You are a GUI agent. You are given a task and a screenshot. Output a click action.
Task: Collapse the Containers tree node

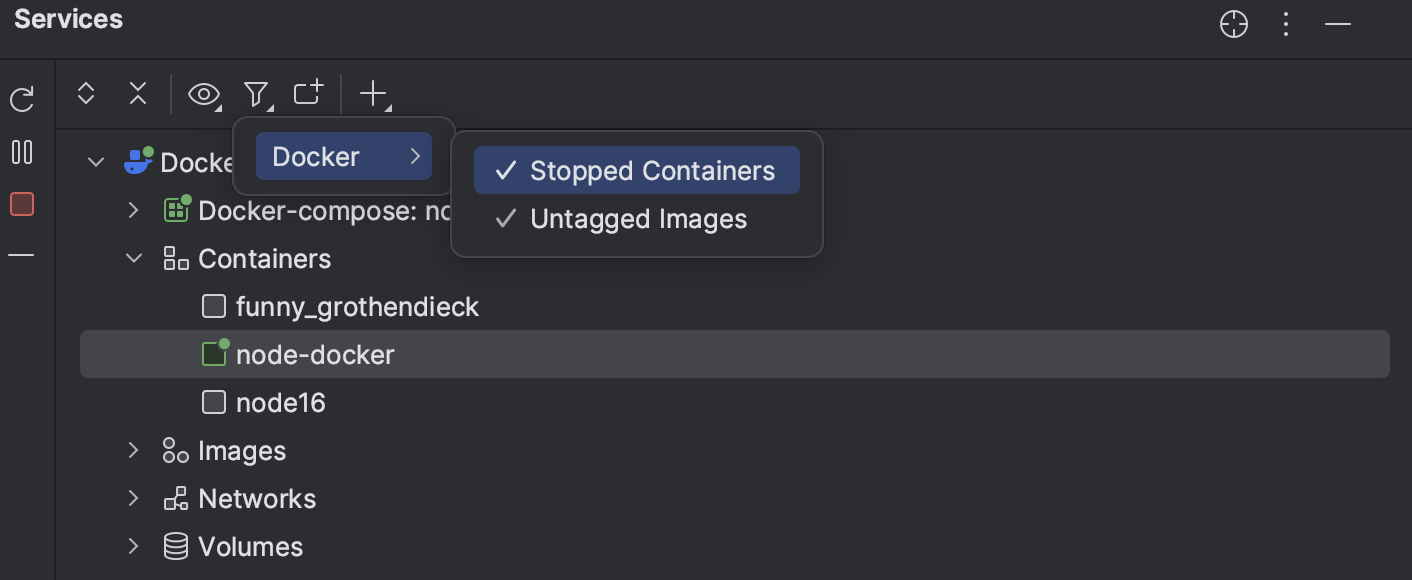(134, 258)
